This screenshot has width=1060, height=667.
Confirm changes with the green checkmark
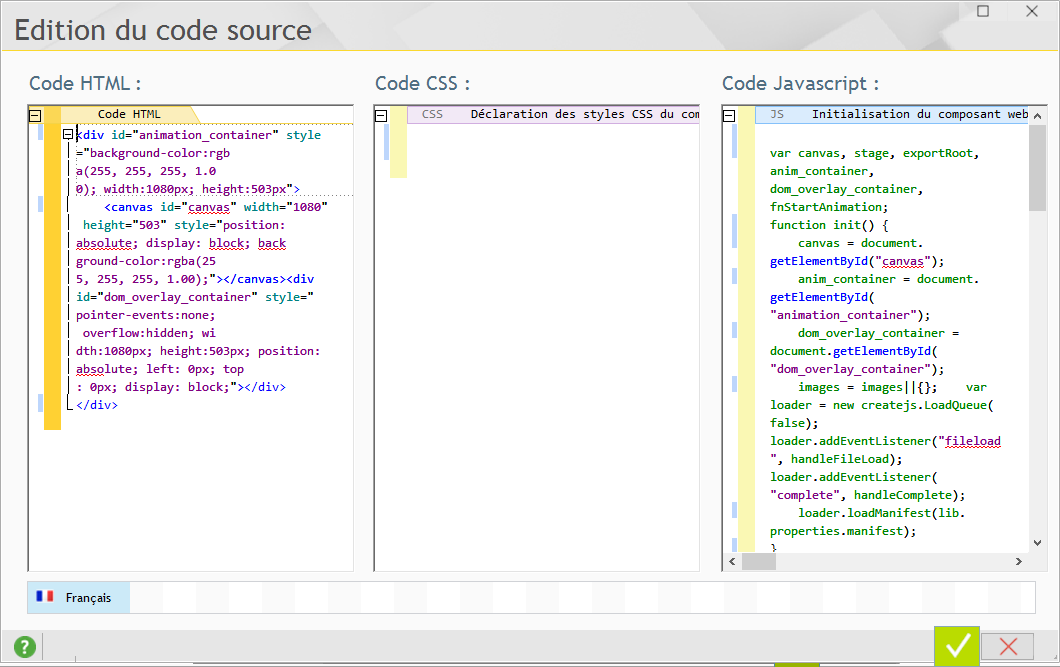pyautogui.click(x=956, y=646)
